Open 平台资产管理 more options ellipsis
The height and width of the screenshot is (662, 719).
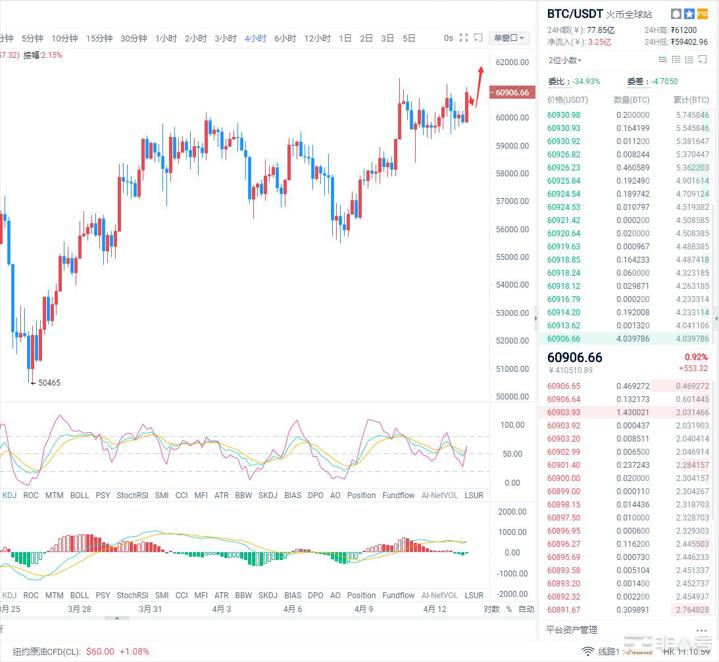tap(702, 630)
